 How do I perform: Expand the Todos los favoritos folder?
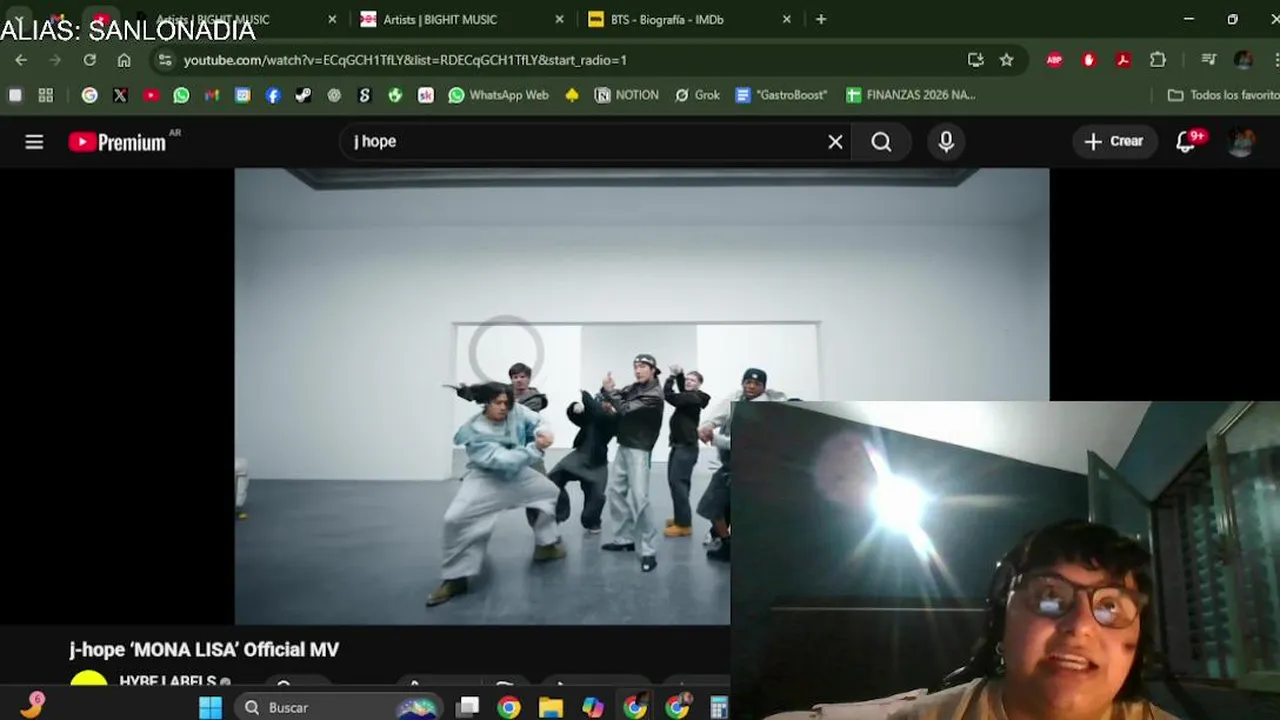coord(1223,95)
